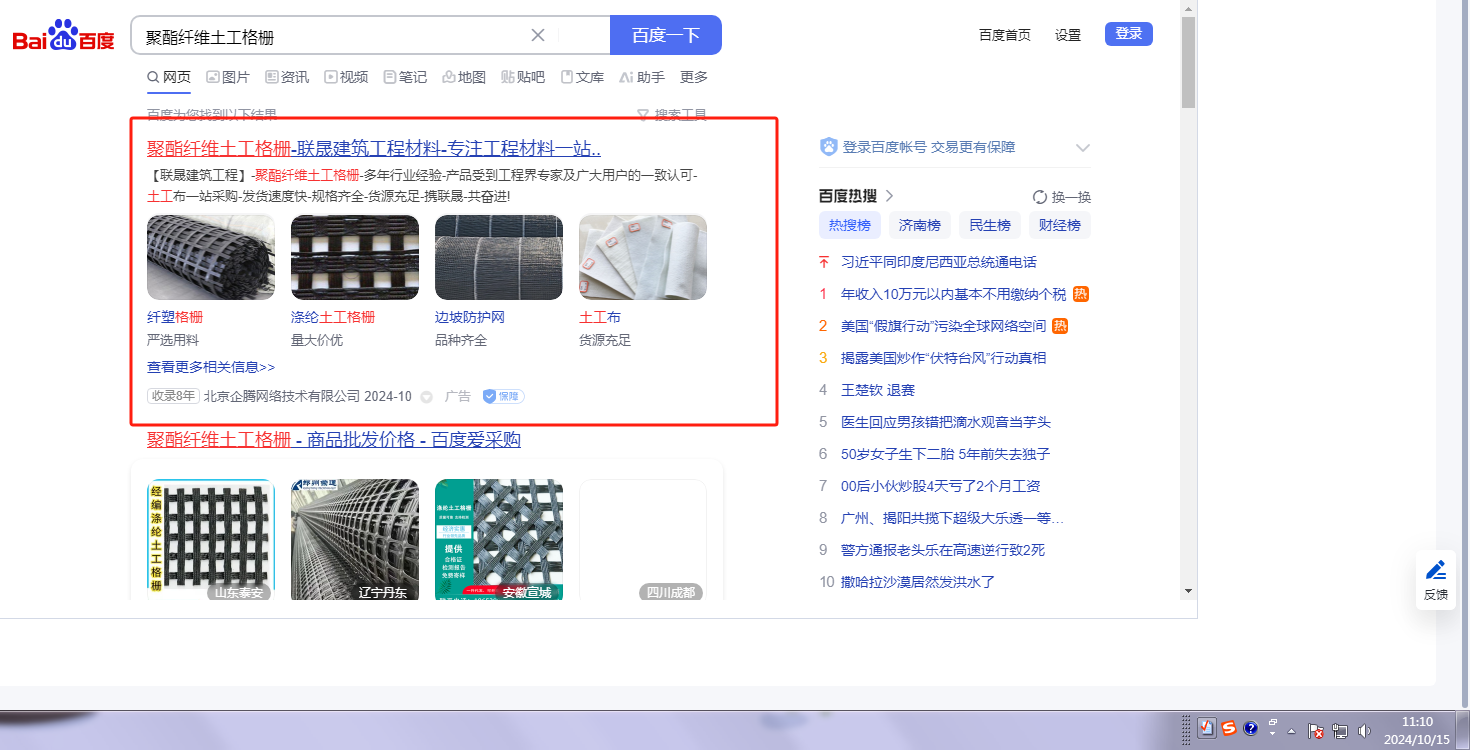Expand the ad info arrow beside 2024-10

pos(427,397)
